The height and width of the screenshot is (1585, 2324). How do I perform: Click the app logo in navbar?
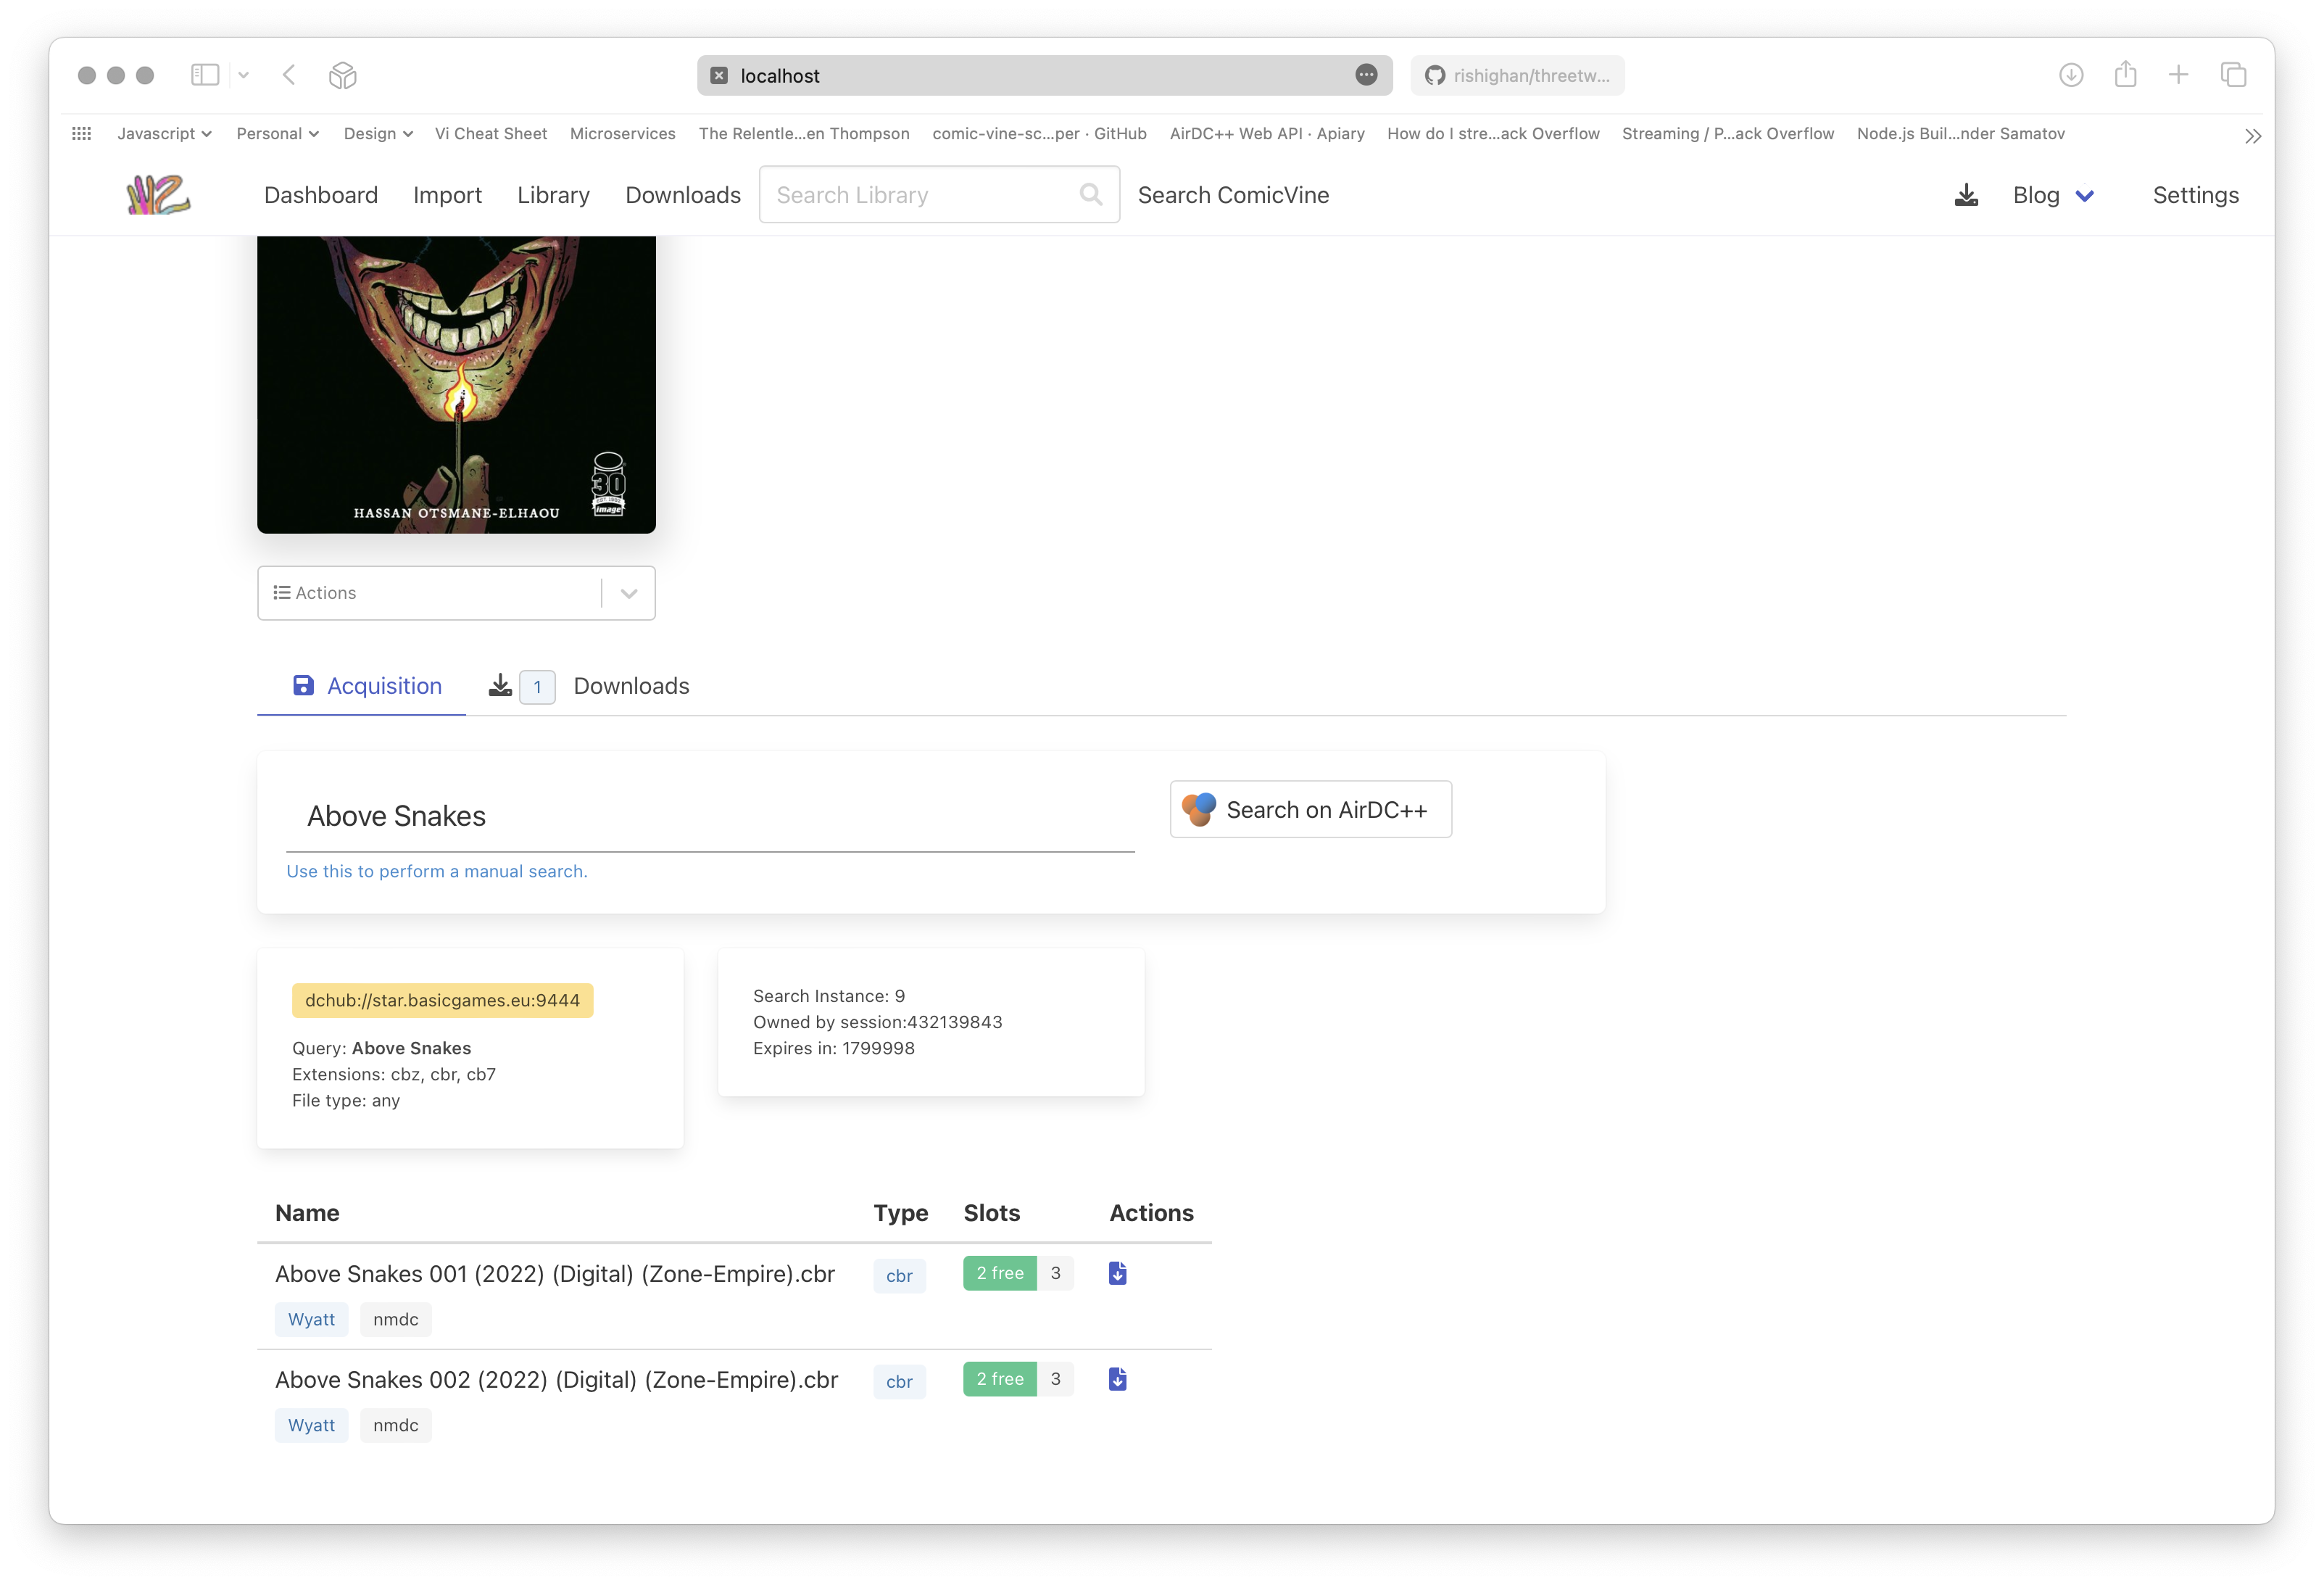pos(158,195)
